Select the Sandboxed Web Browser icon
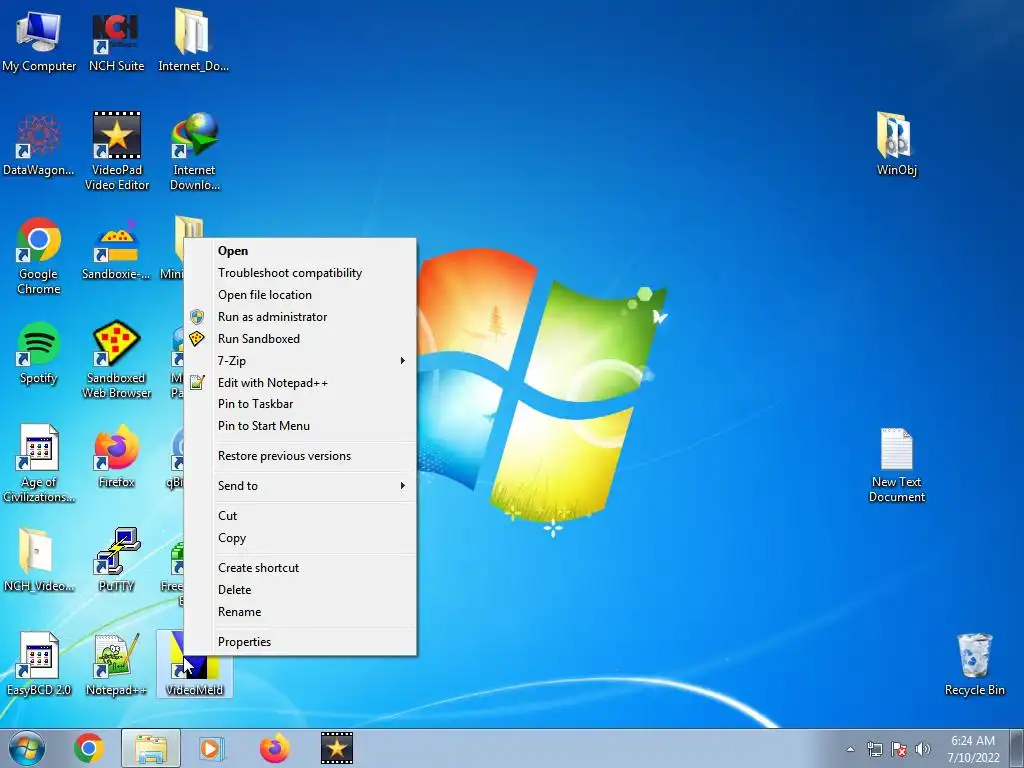The height and width of the screenshot is (768, 1024). pos(116,359)
